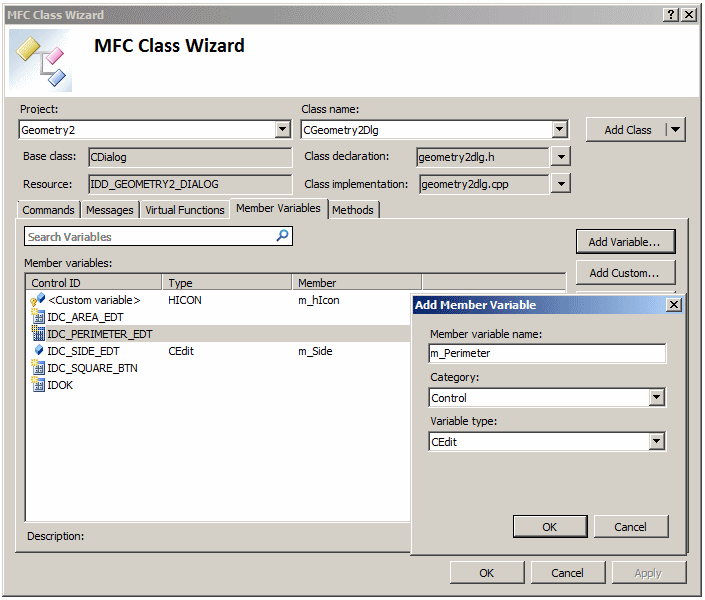Click the Custom variable key icon
Viewport: 705px width, 600px height.
coord(37,300)
